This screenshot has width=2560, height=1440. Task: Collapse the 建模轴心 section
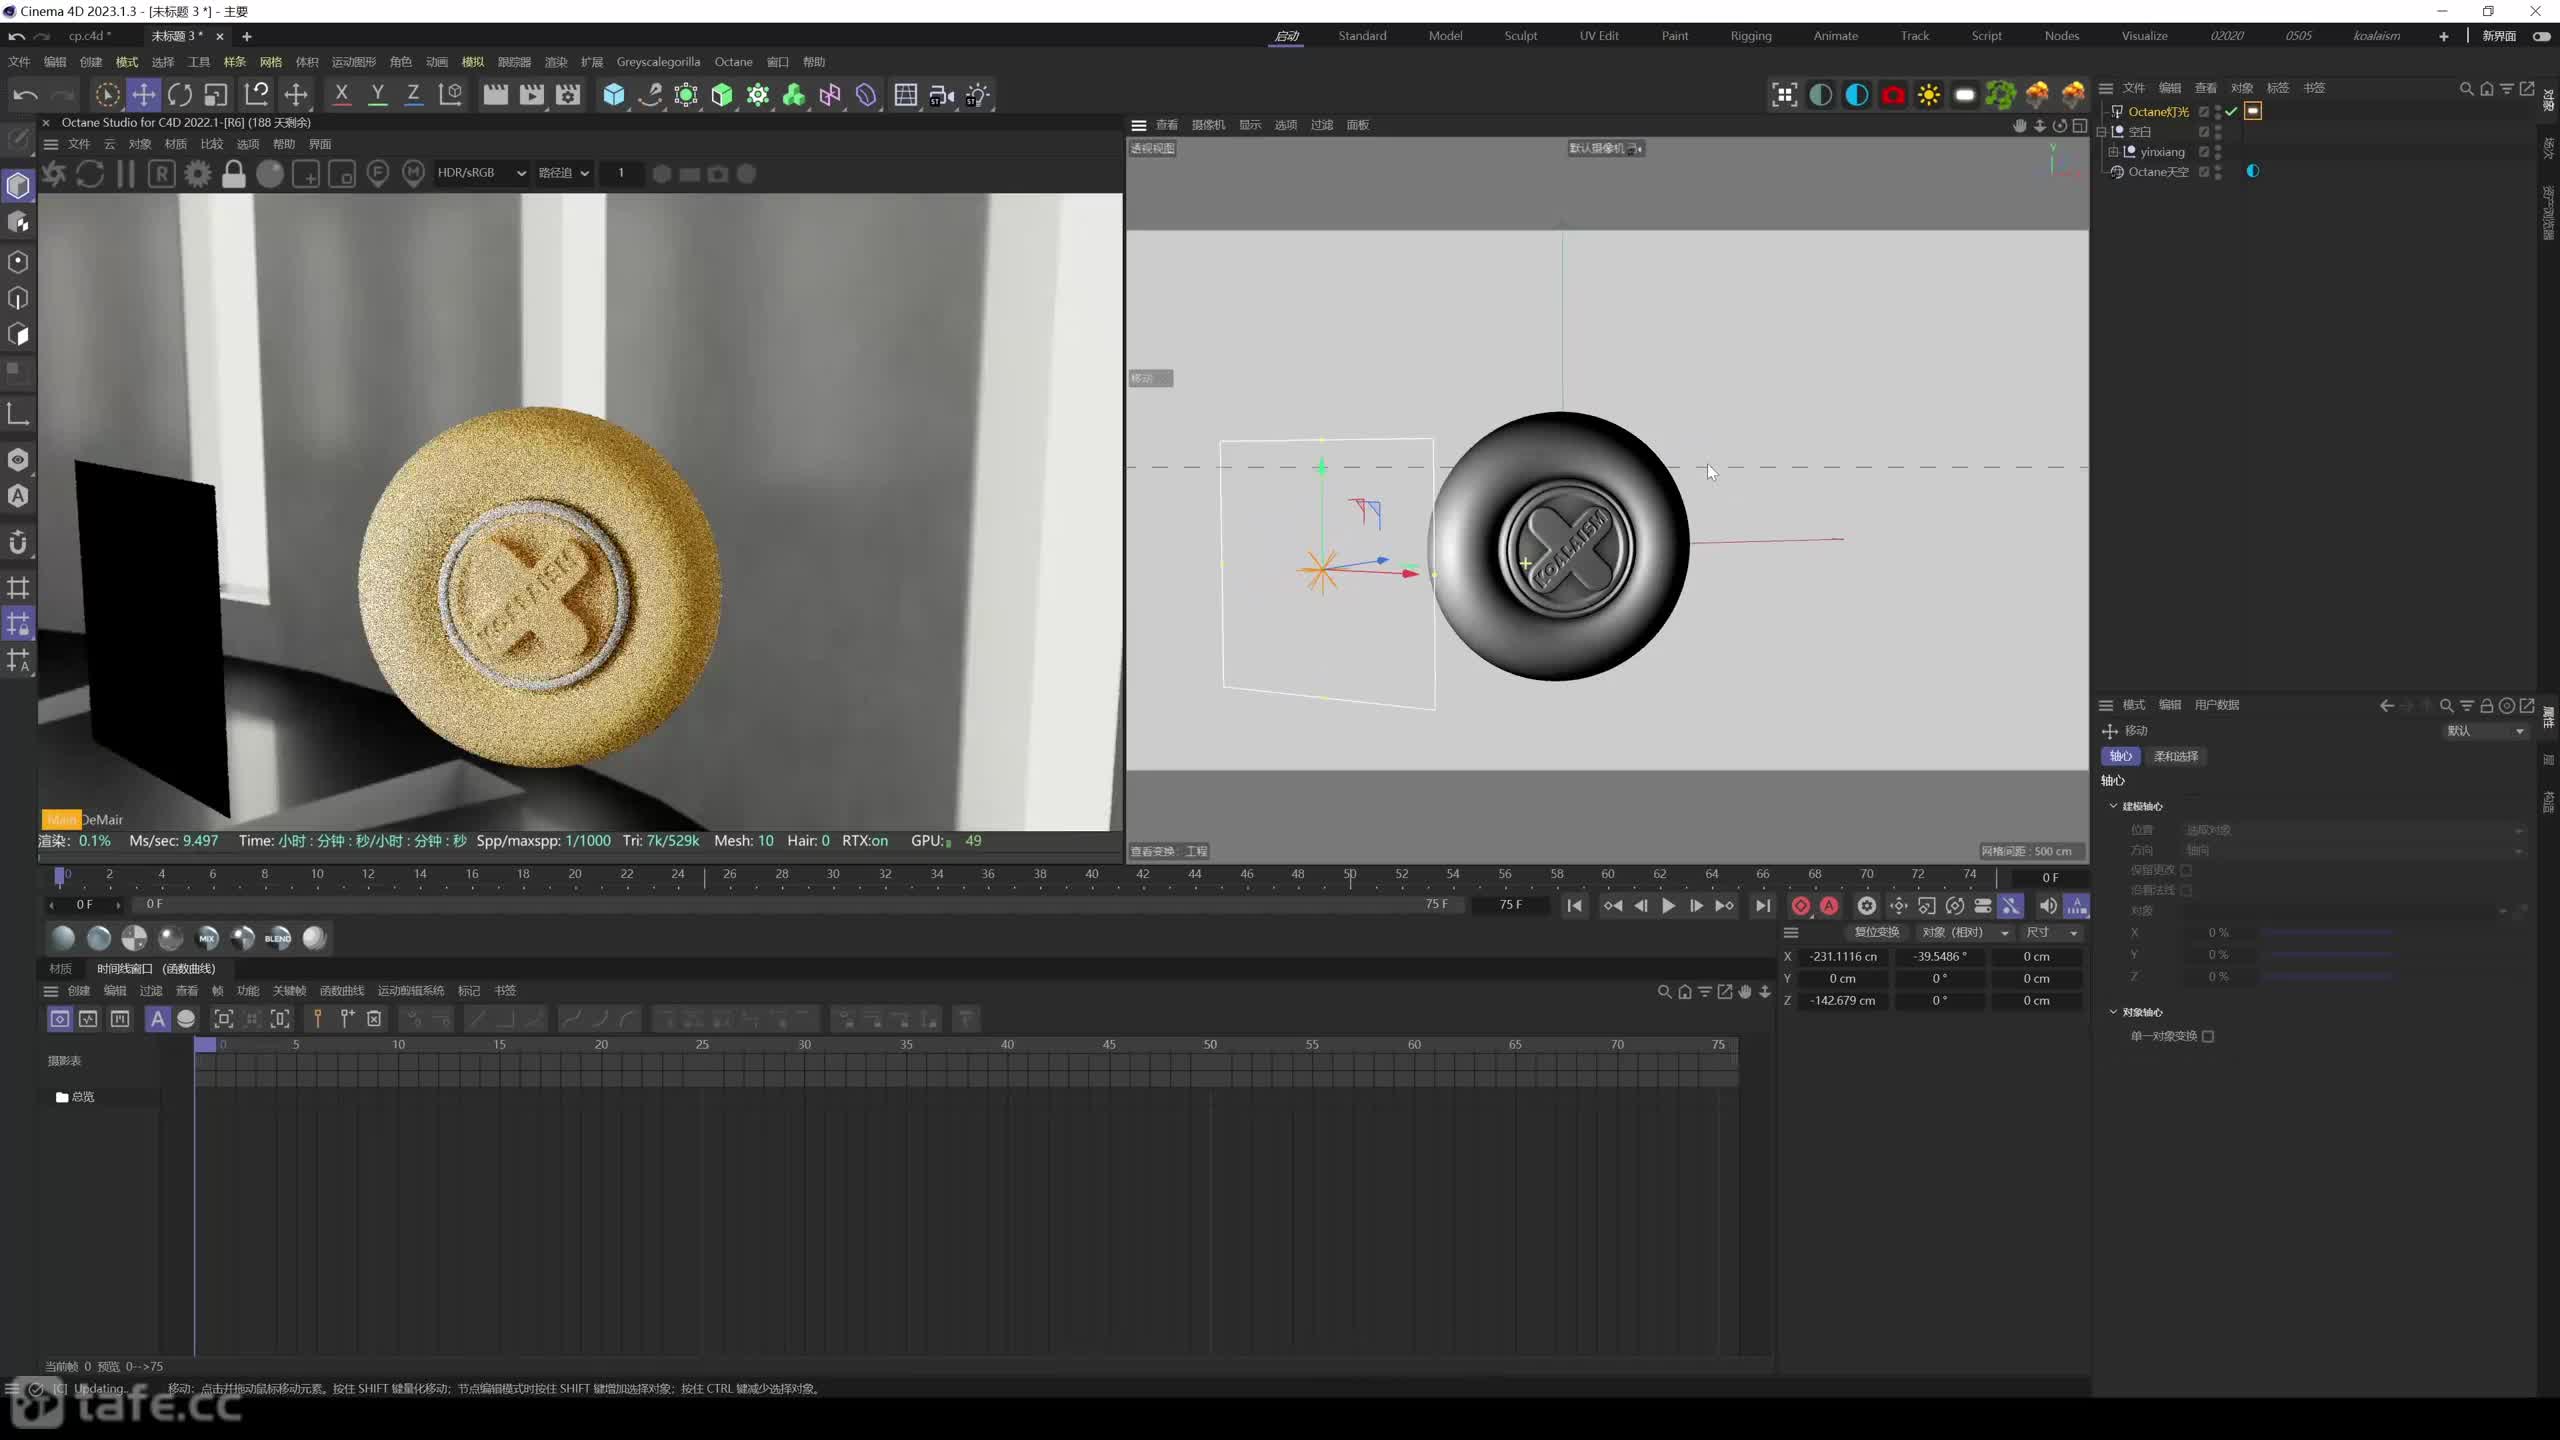tap(2113, 806)
